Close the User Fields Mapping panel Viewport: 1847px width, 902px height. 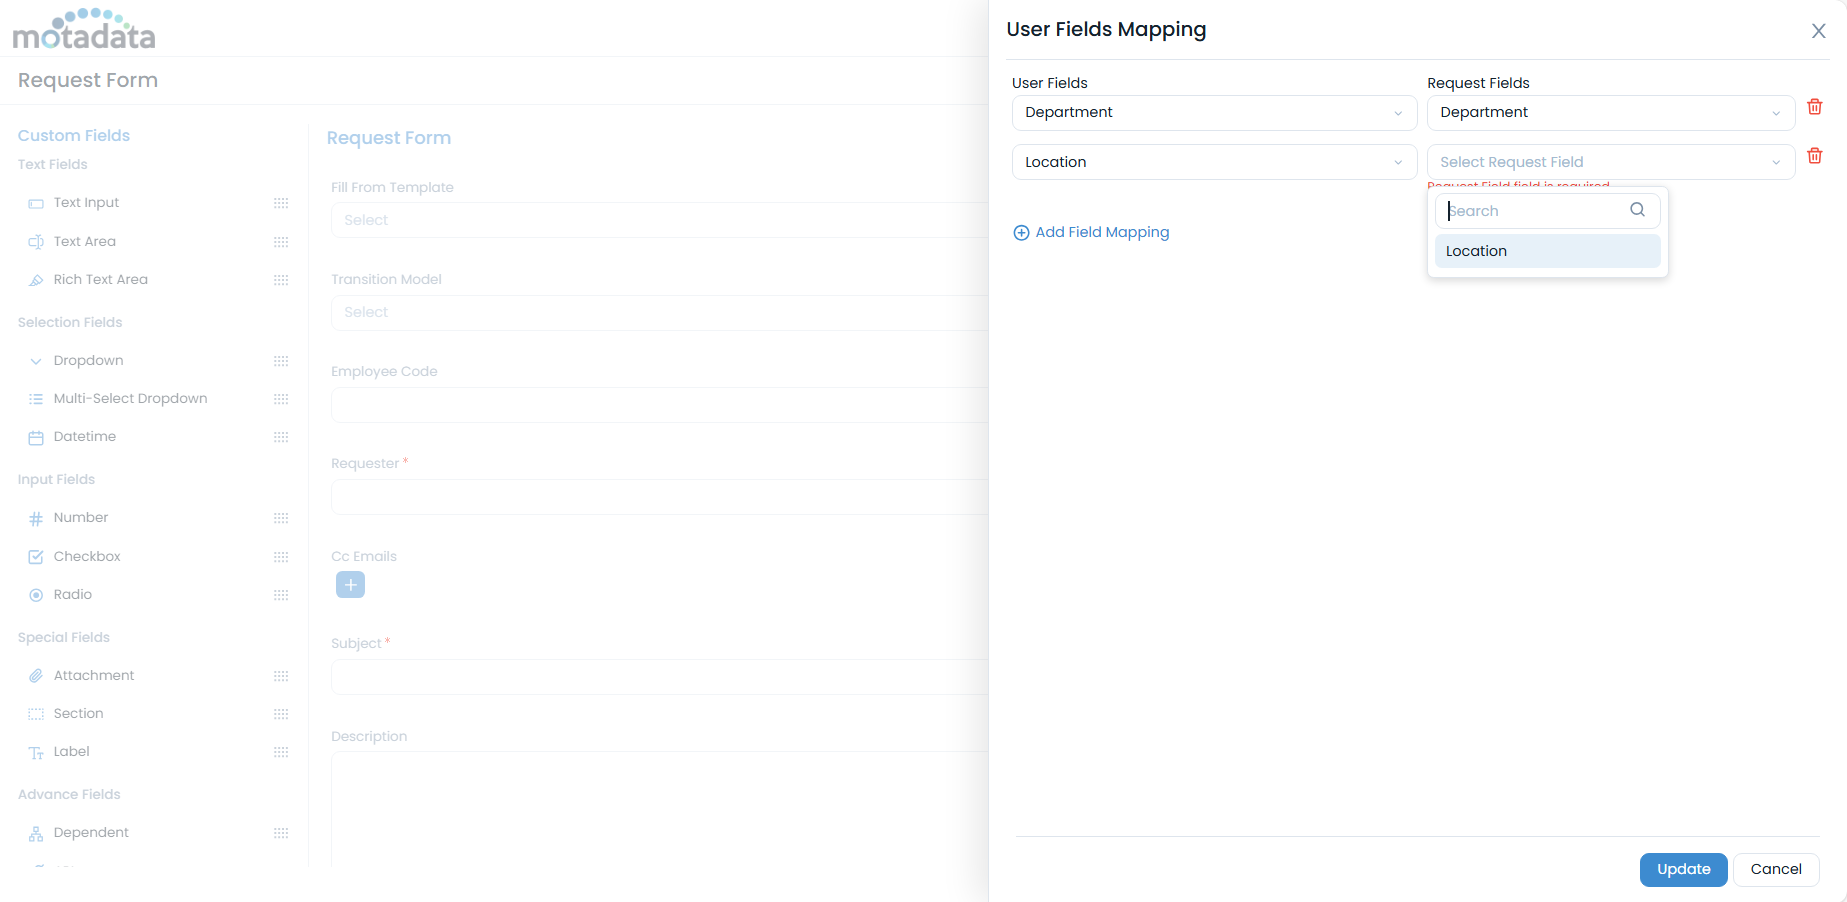point(1818,31)
